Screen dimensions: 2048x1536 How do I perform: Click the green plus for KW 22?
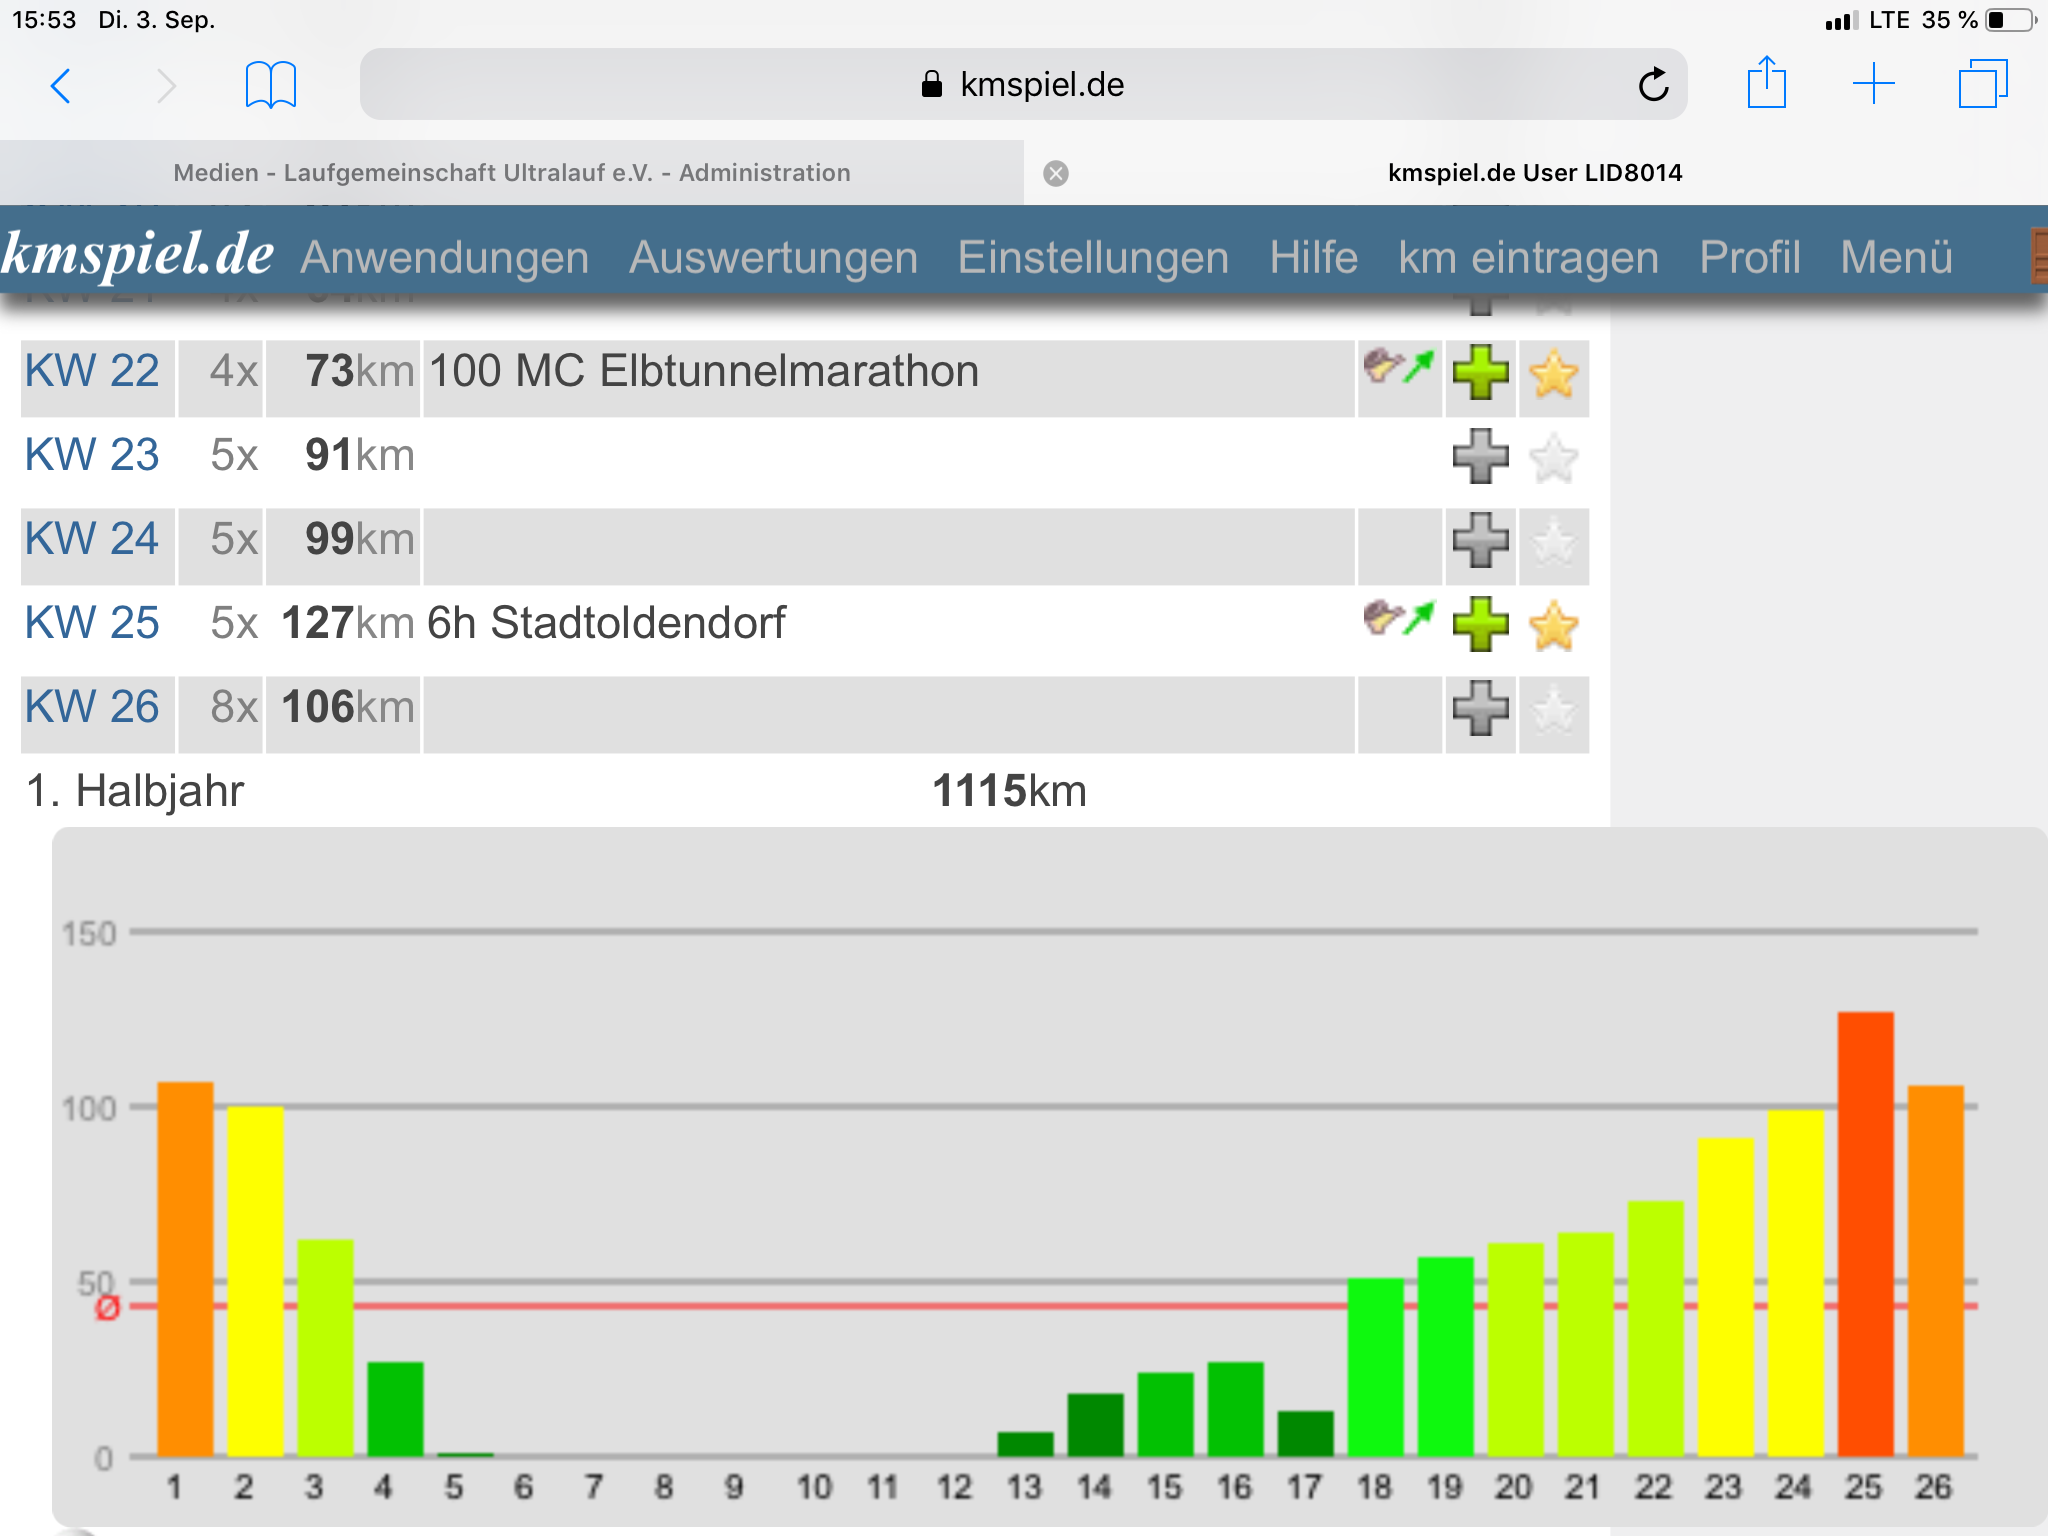tap(1481, 373)
